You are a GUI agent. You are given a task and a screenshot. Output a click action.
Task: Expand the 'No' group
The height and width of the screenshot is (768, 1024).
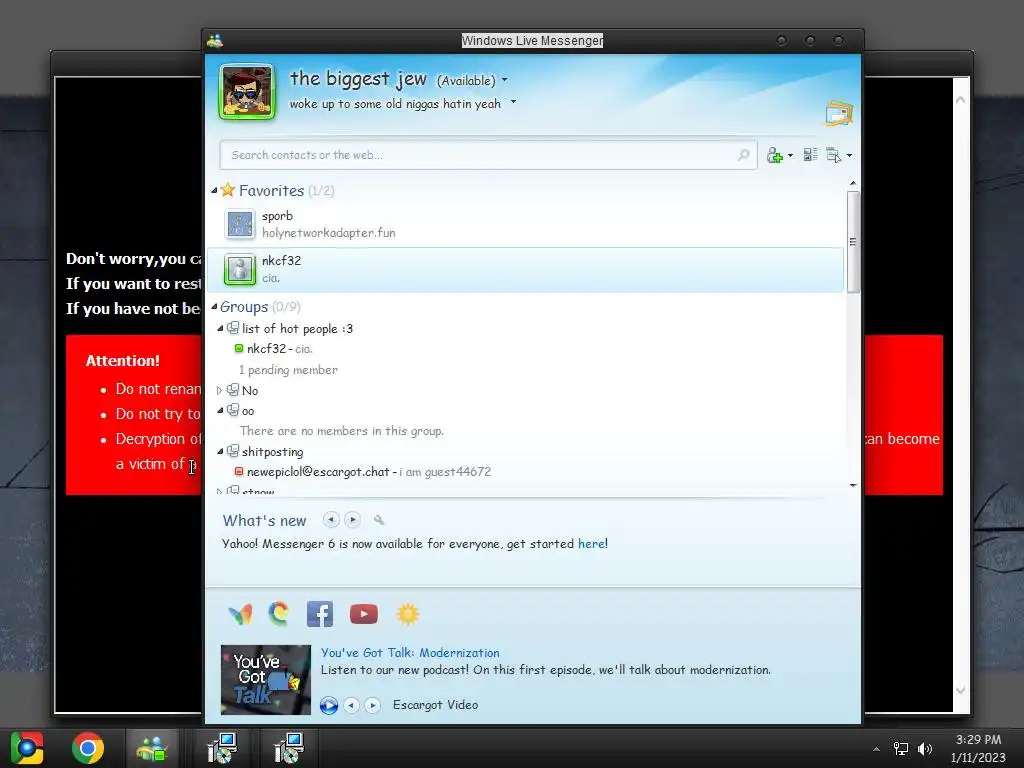click(220, 391)
